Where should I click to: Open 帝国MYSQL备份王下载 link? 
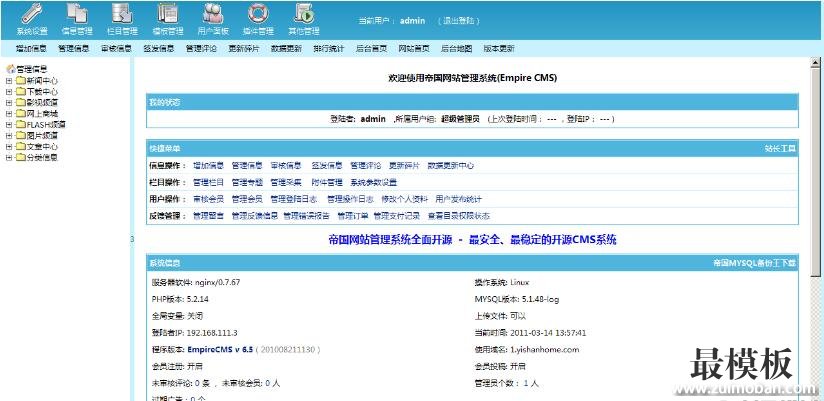pos(754,263)
